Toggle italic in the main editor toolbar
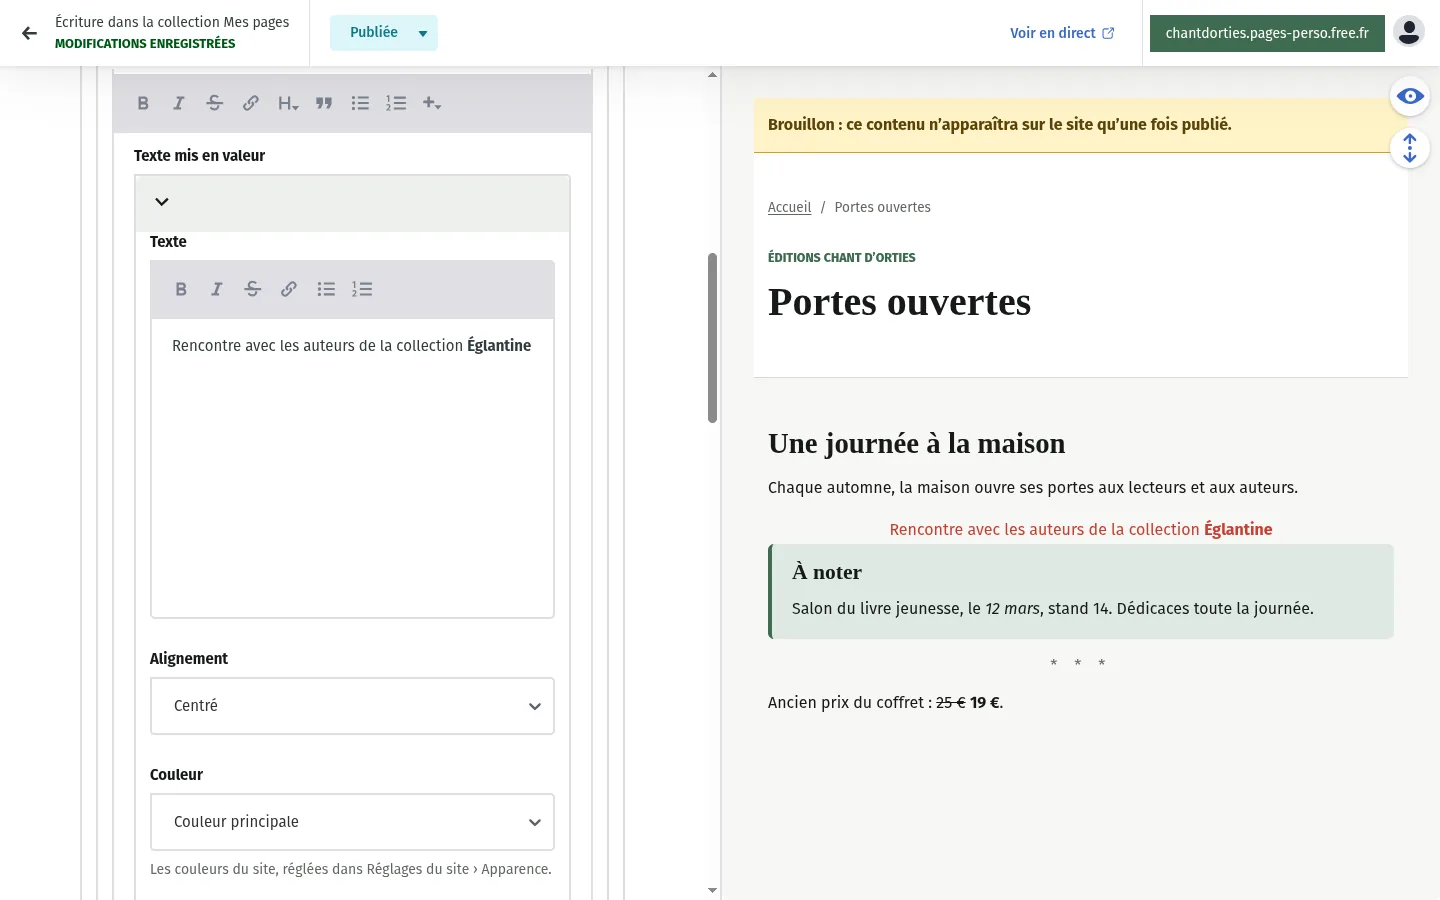 tap(179, 103)
